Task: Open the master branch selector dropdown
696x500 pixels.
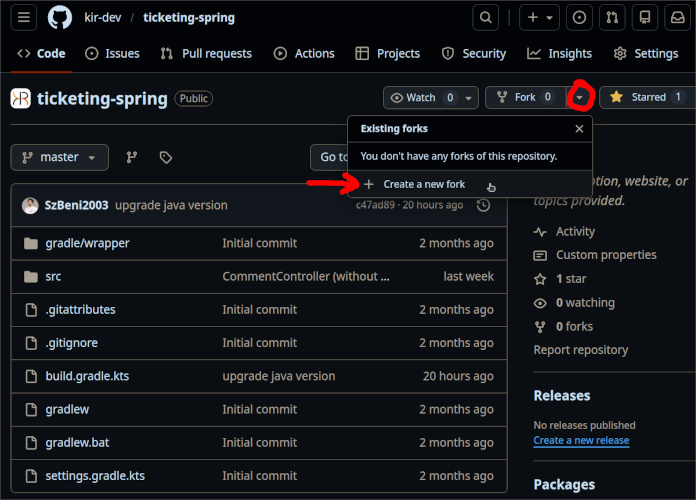Action: tap(59, 157)
